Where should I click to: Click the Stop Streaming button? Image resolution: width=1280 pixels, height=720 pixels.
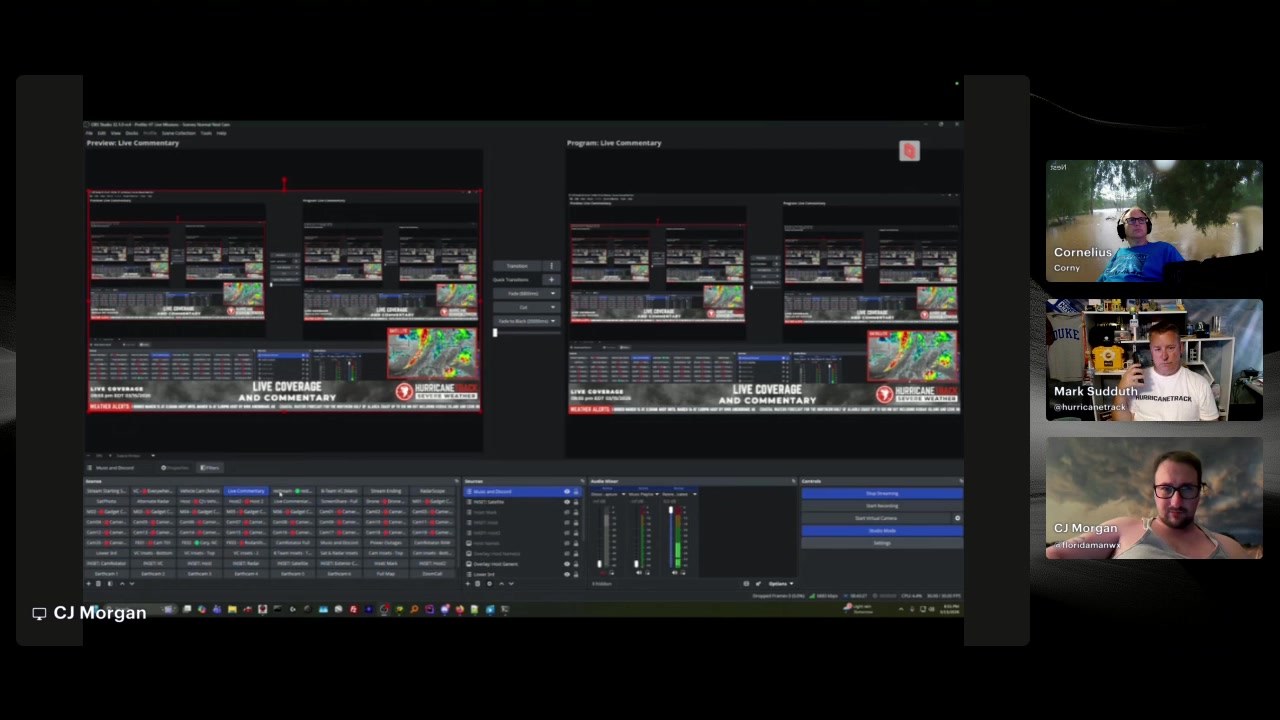pyautogui.click(x=882, y=493)
